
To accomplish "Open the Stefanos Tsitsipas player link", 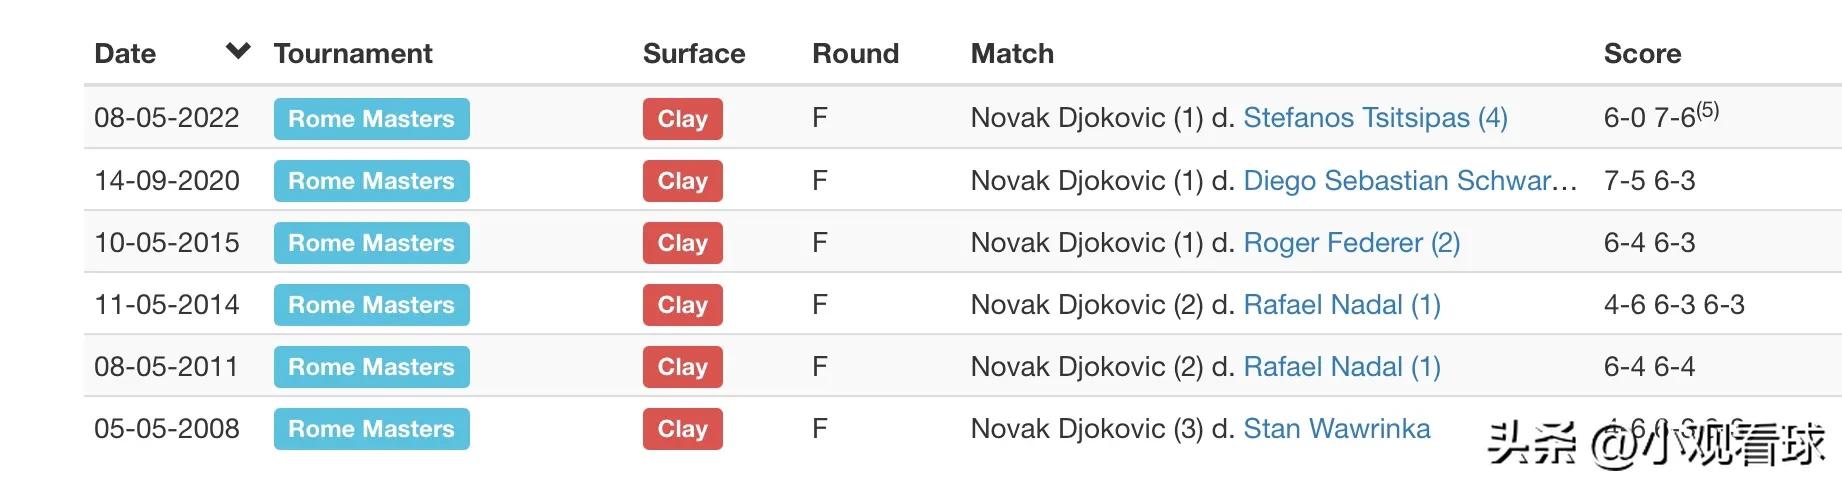I will pyautogui.click(x=1374, y=118).
